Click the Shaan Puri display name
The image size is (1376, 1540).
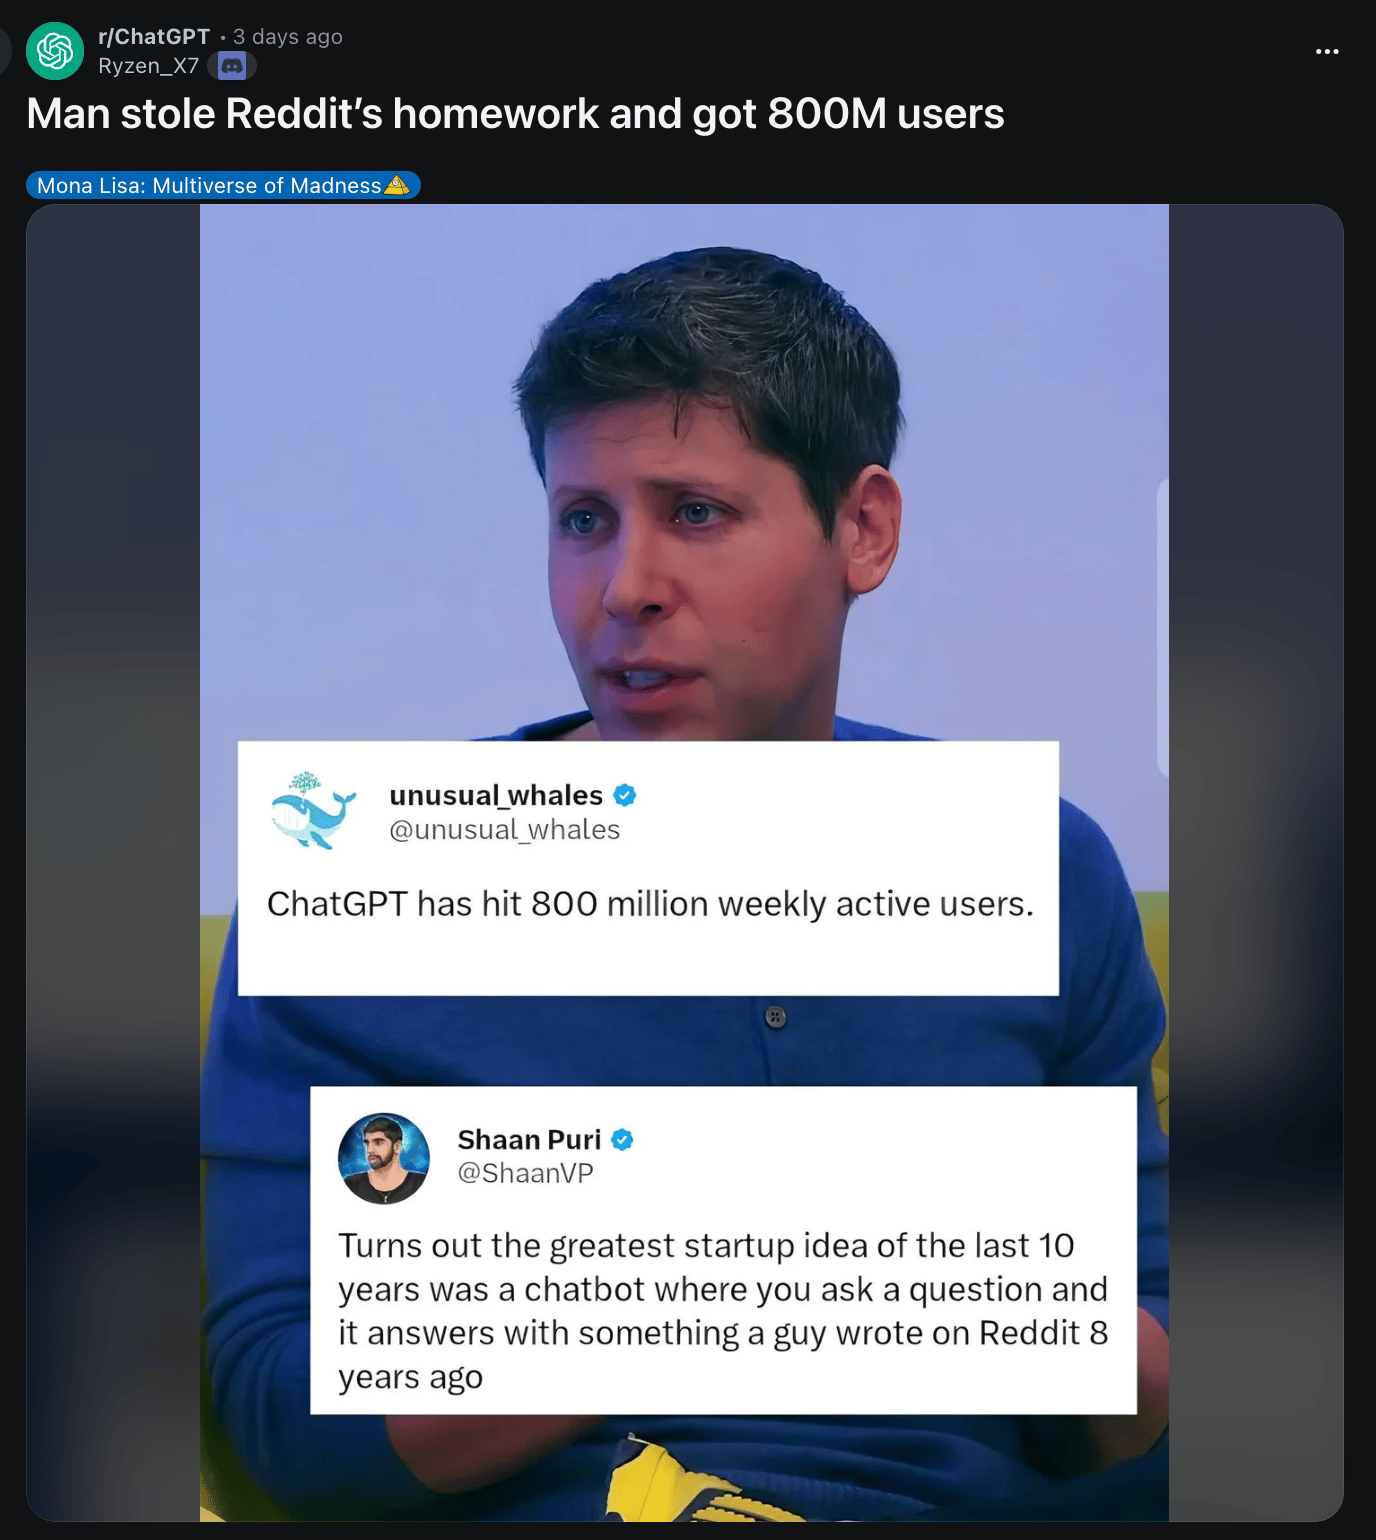[529, 1140]
